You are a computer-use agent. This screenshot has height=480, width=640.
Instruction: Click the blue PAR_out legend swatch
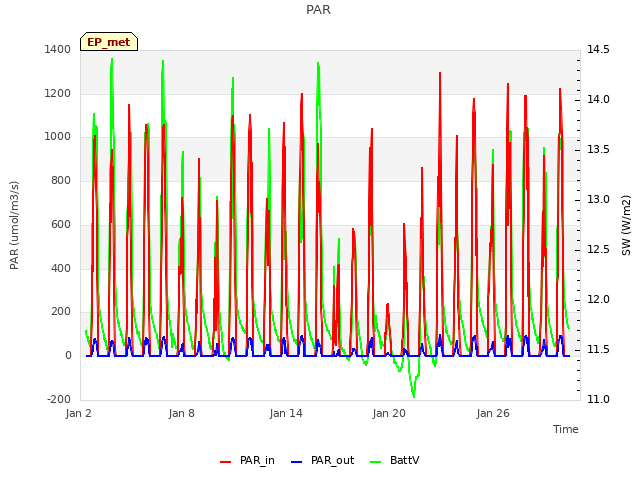[297, 462]
